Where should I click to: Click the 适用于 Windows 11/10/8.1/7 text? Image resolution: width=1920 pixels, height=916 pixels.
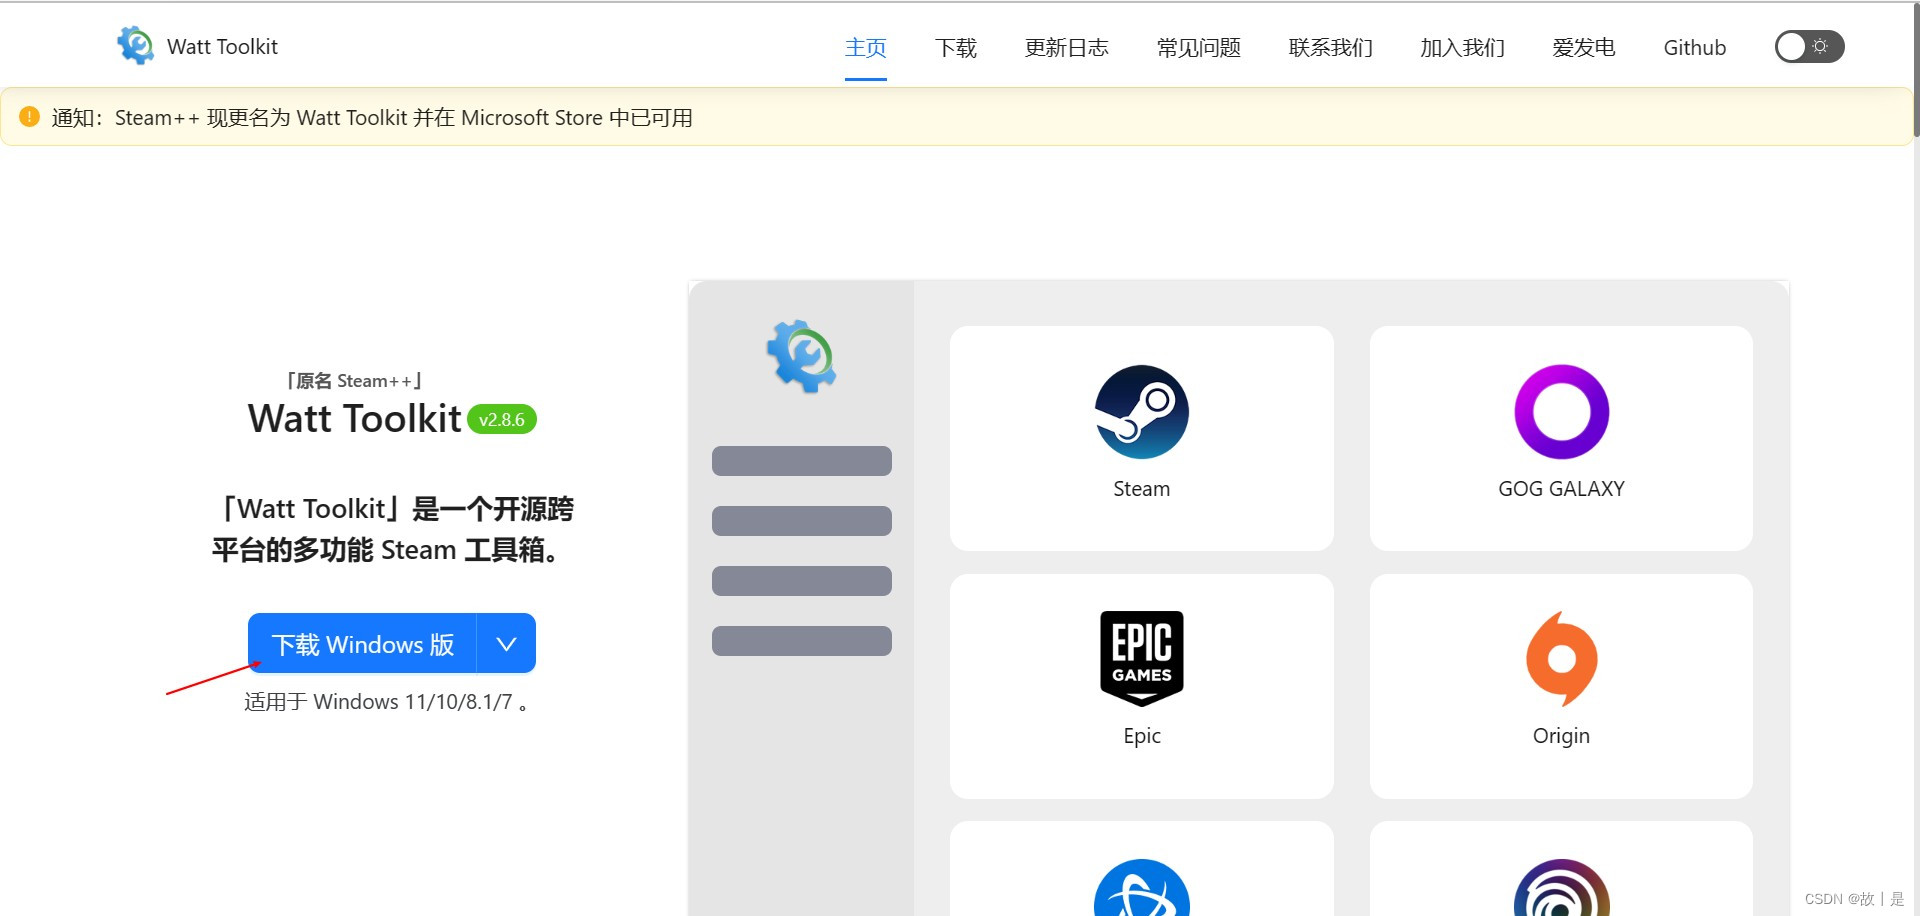[386, 702]
